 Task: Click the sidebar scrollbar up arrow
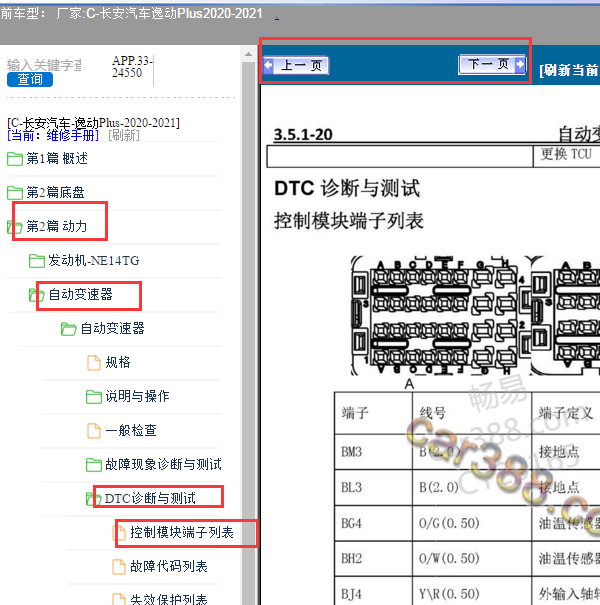coord(248,54)
